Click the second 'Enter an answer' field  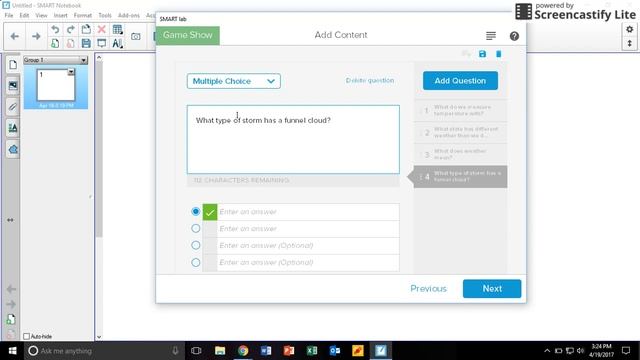pyautogui.click(x=308, y=229)
